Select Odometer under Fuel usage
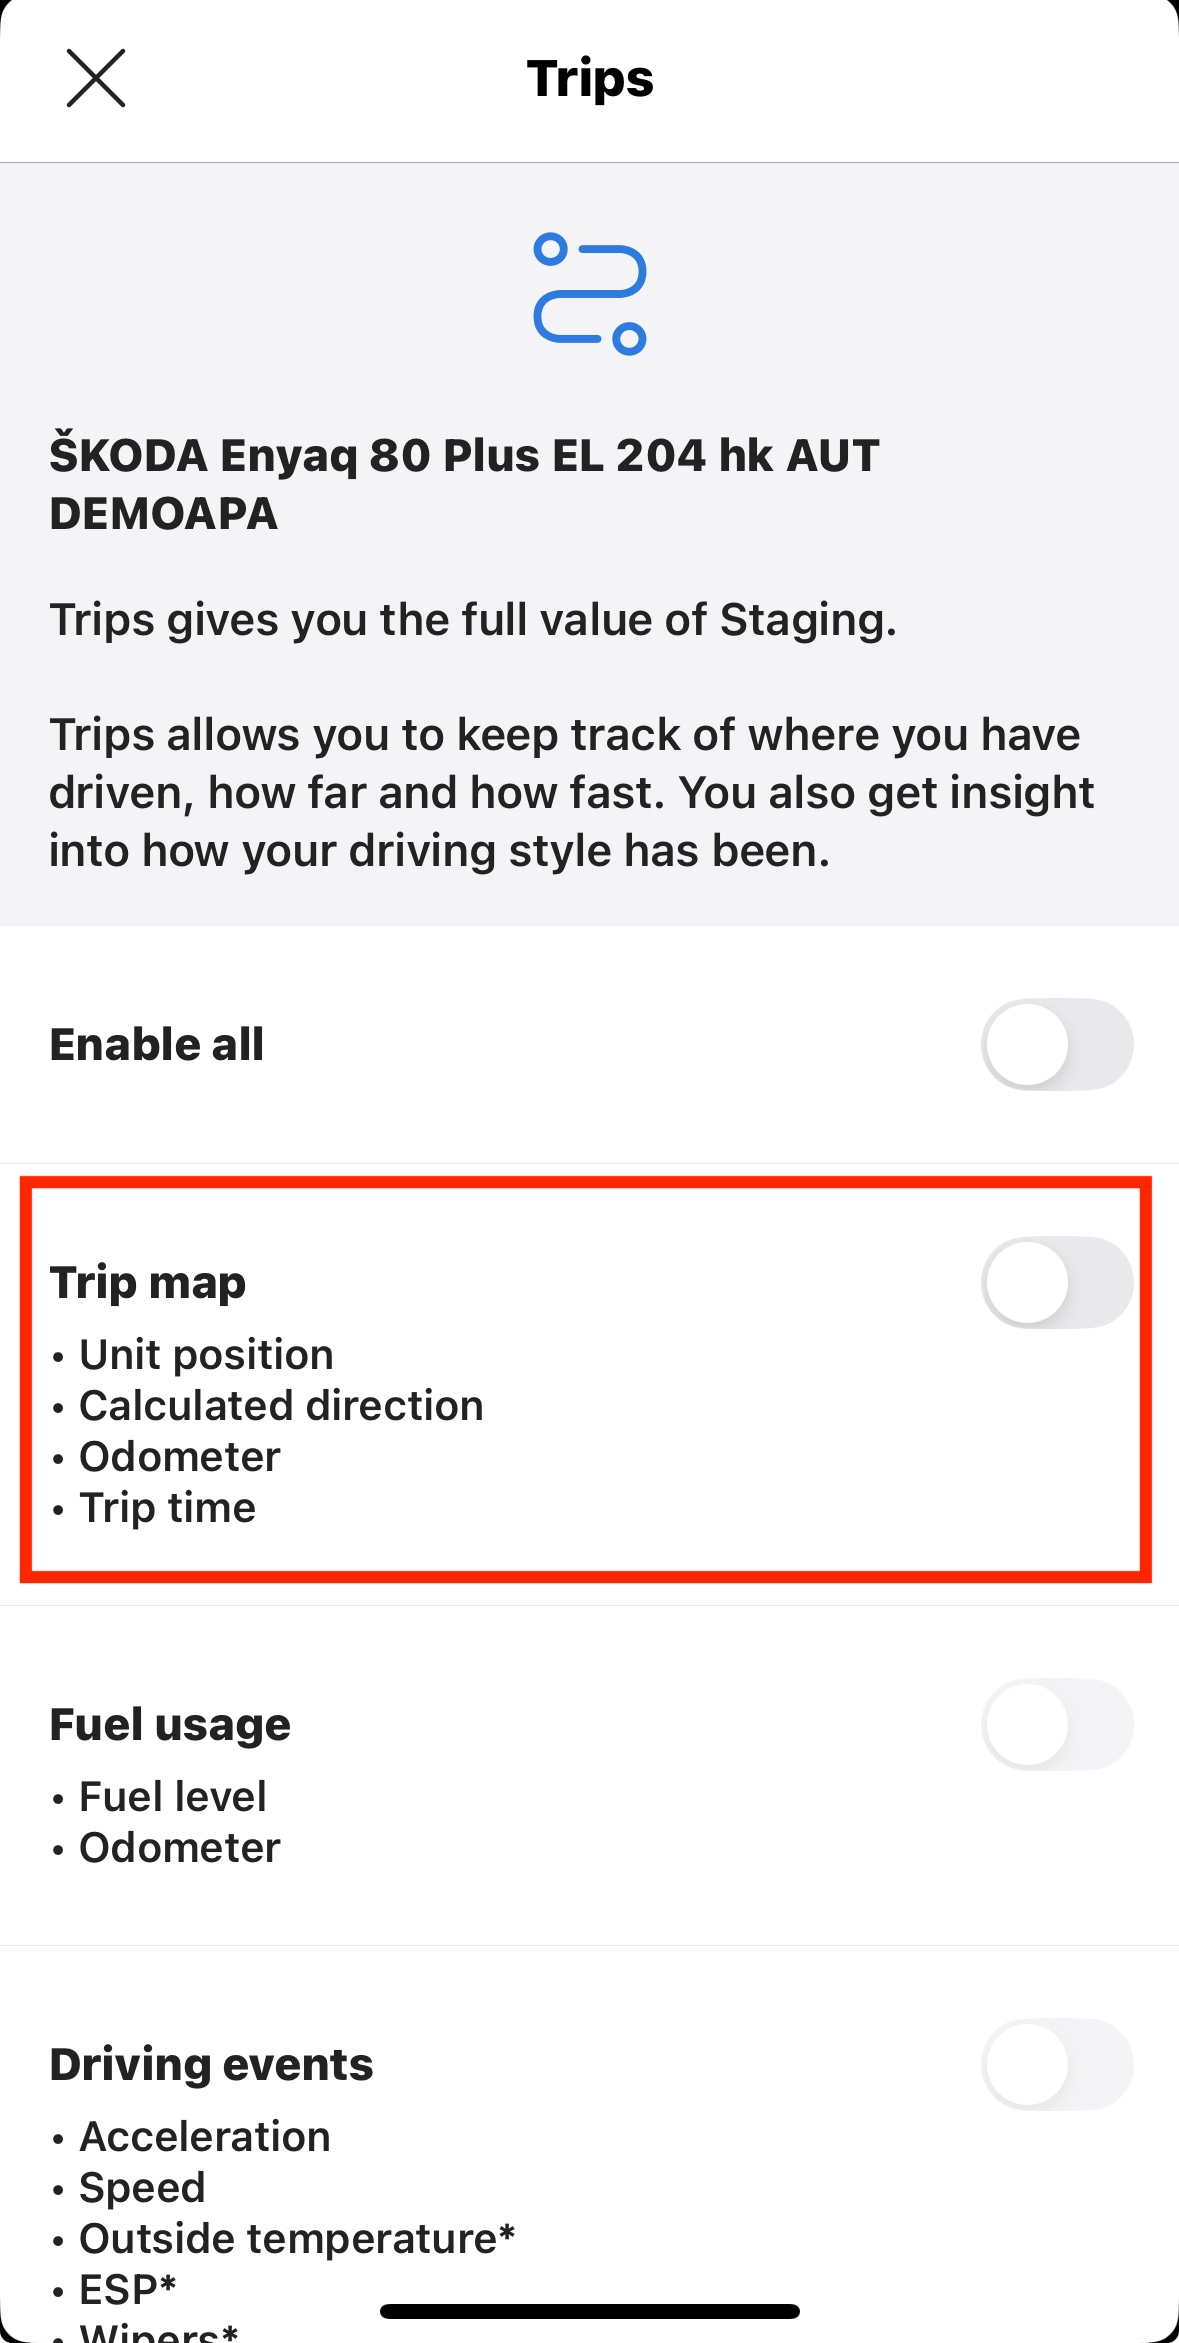The width and height of the screenshot is (1179, 2343). [180, 1848]
